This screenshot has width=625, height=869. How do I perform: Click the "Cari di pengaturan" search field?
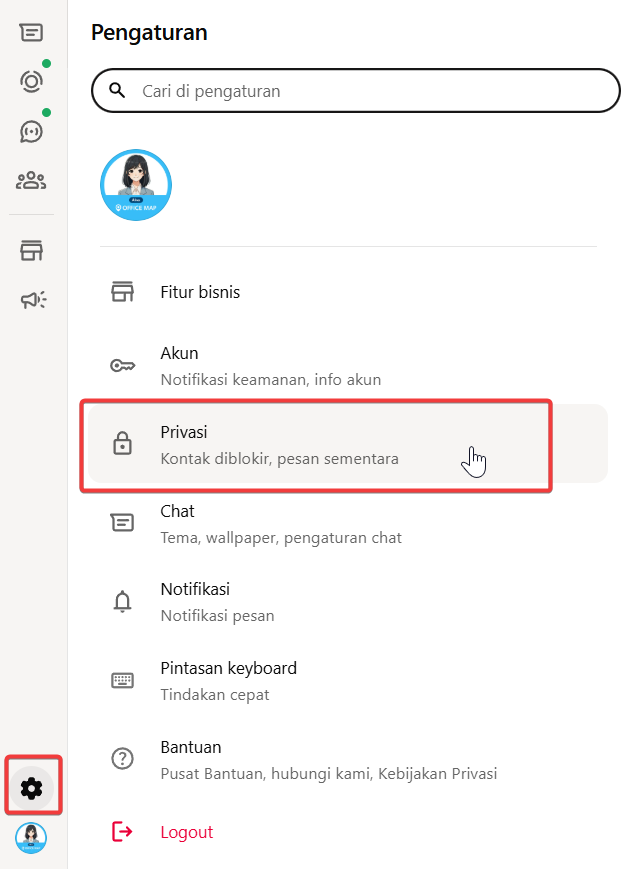pos(370,91)
